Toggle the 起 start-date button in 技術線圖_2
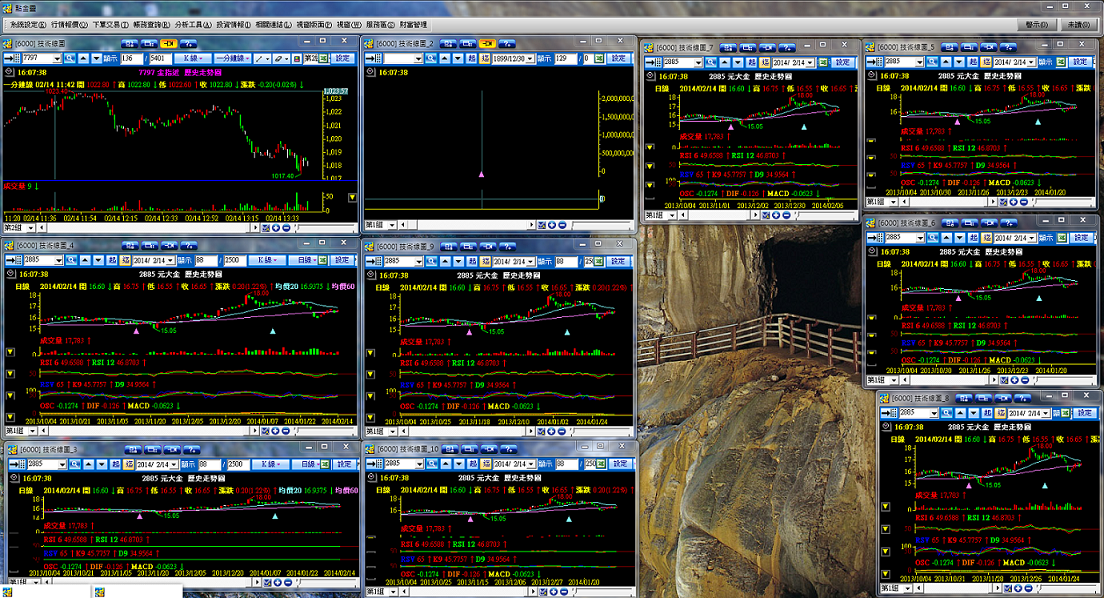The height and width of the screenshot is (598, 1104). pyautogui.click(x=471, y=58)
